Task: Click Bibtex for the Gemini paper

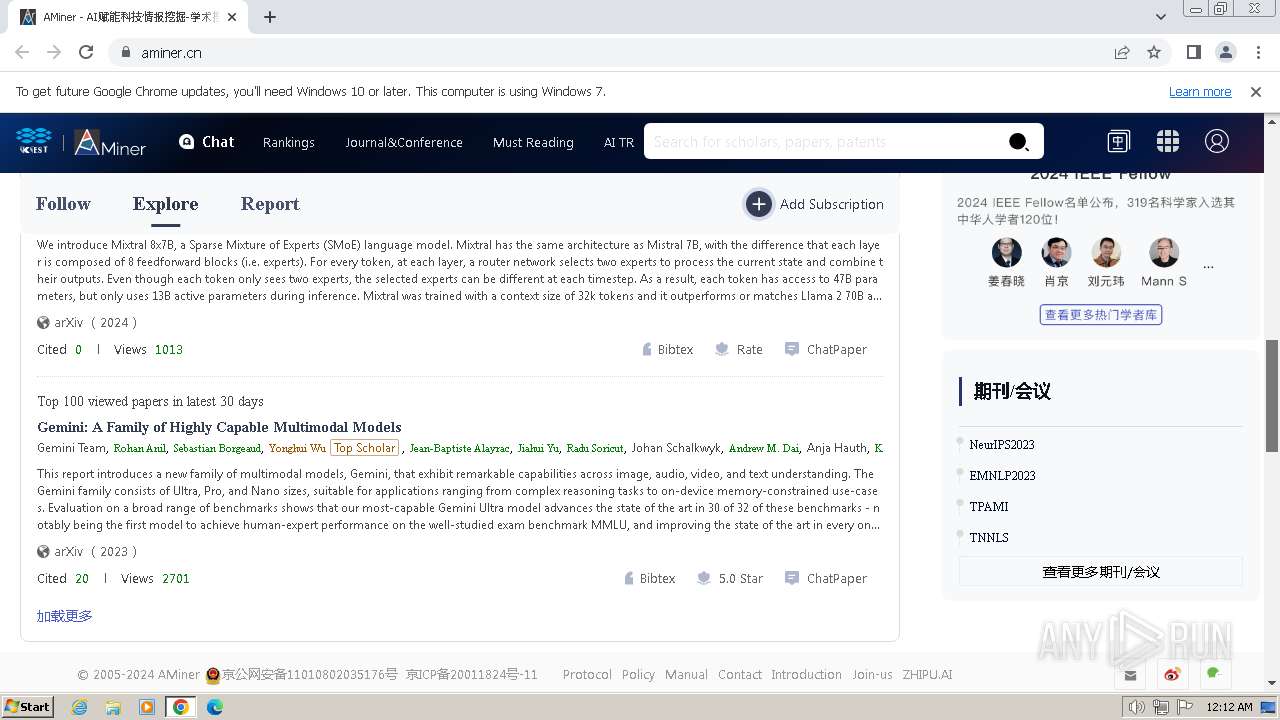Action: click(x=649, y=578)
